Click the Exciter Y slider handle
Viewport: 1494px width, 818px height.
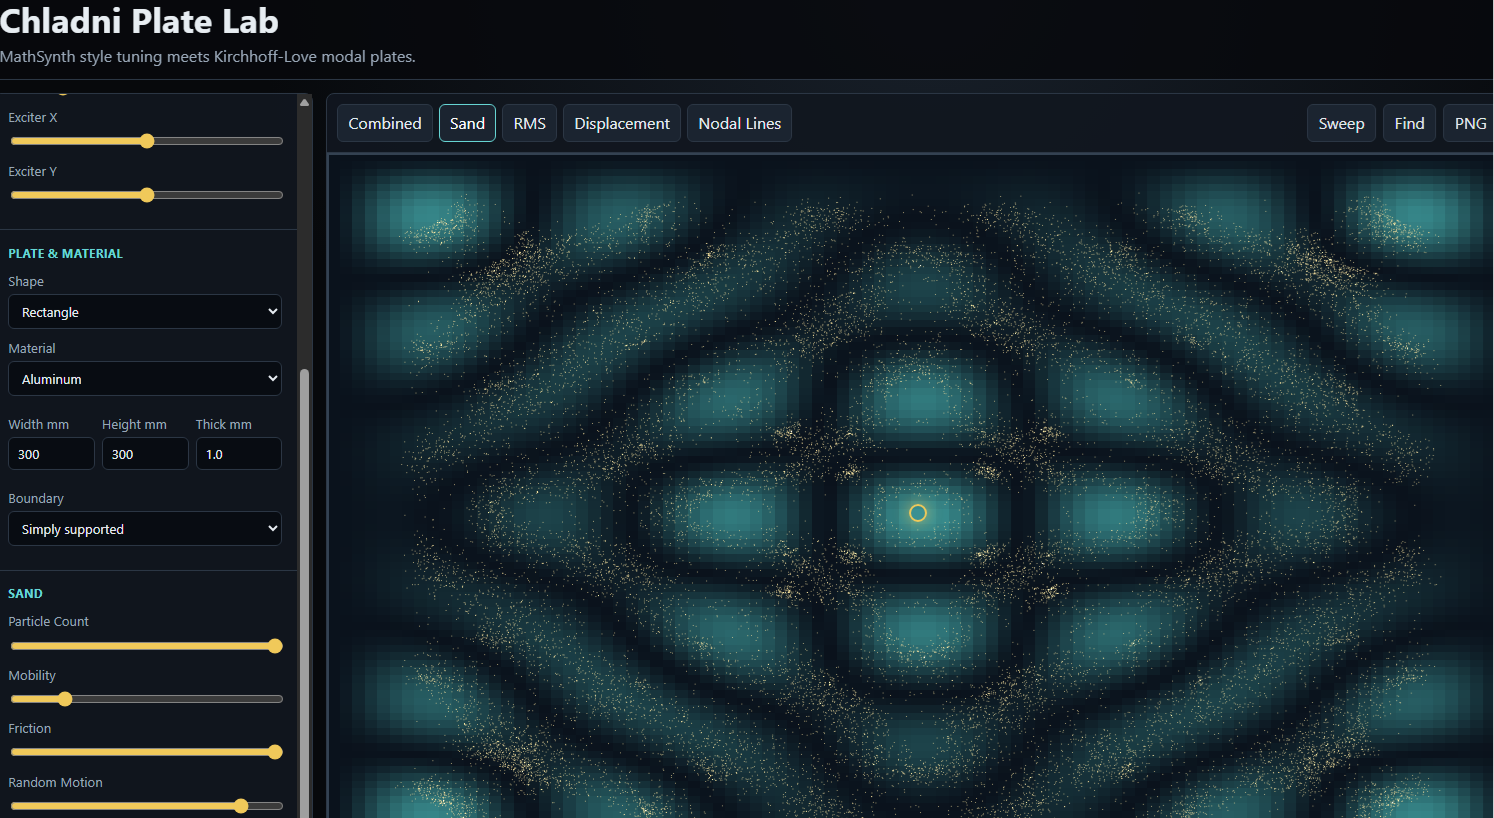click(x=147, y=195)
